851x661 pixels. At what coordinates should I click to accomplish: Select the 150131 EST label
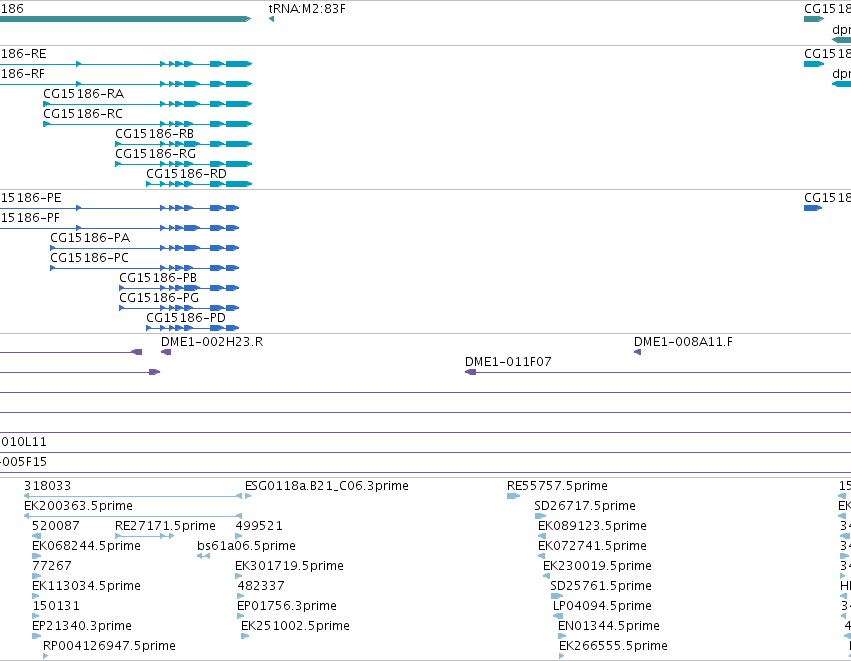coord(56,606)
